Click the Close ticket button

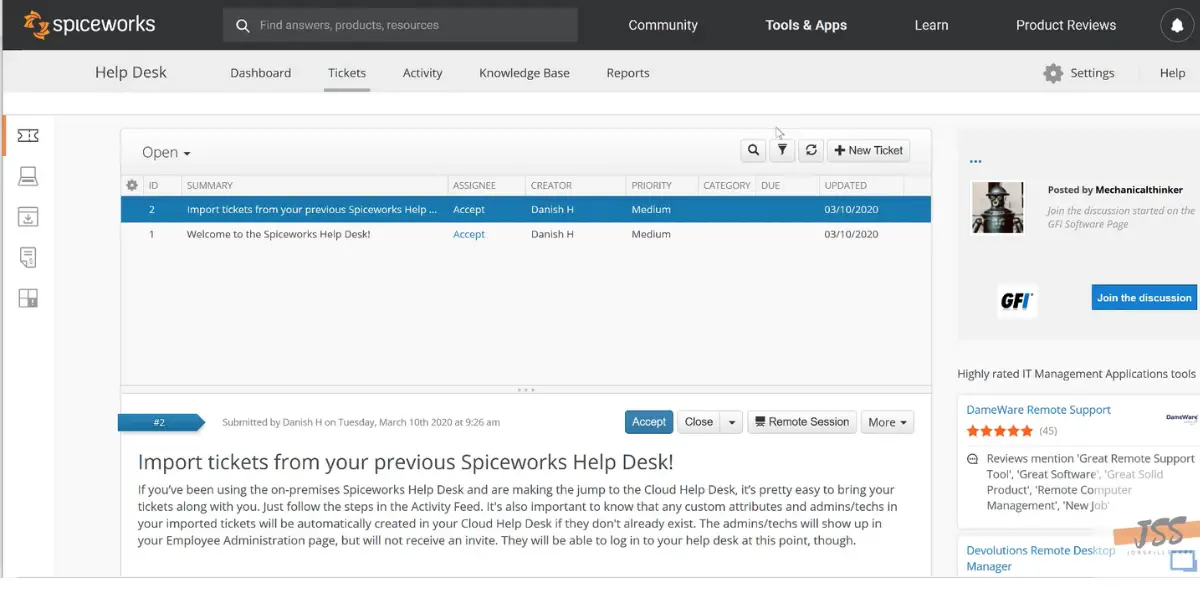coord(699,422)
